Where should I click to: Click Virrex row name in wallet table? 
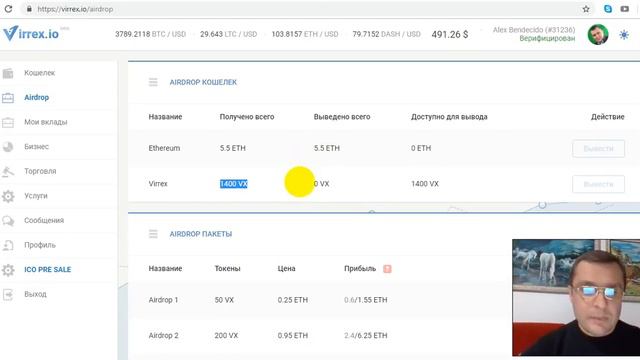pos(158,184)
